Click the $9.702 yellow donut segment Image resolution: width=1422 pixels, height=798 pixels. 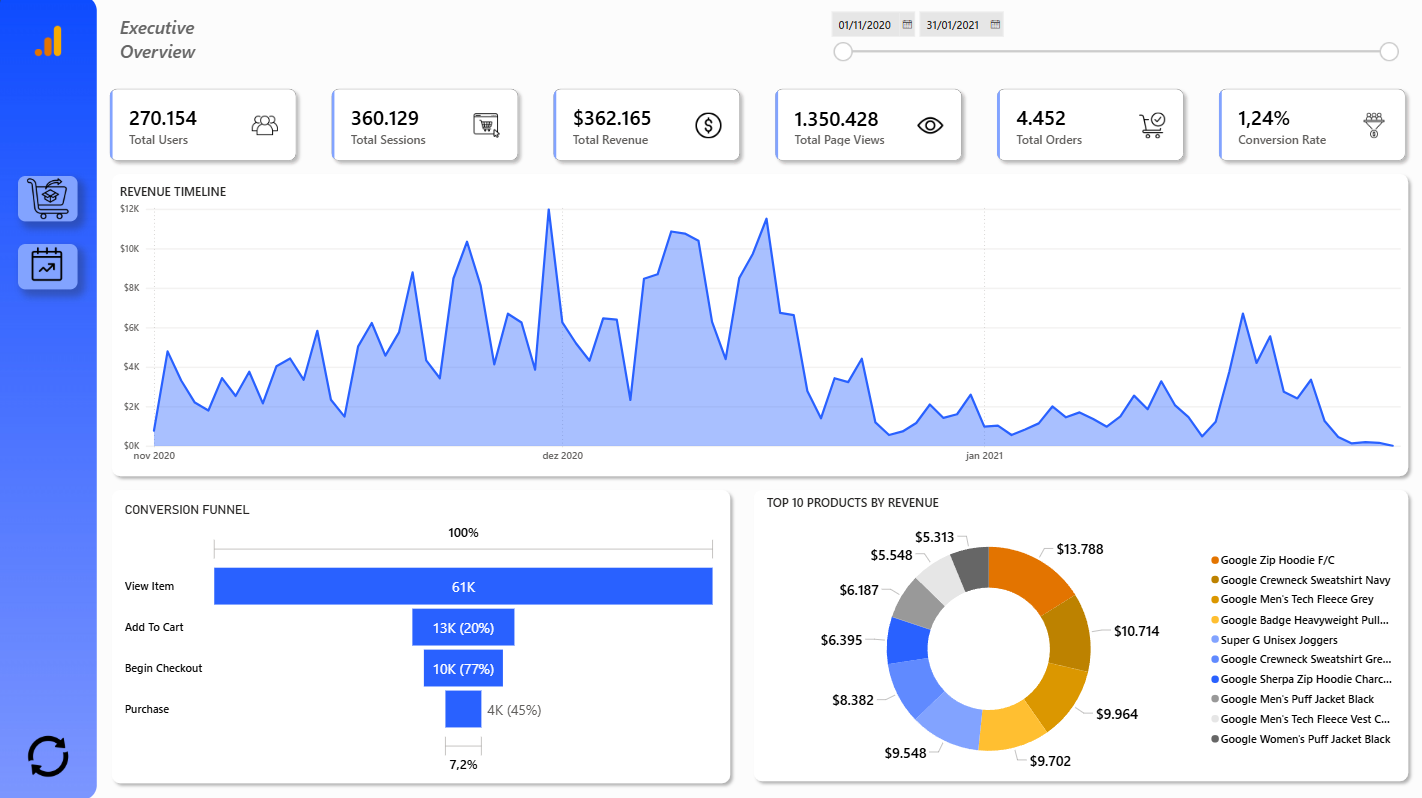pos(1012,728)
